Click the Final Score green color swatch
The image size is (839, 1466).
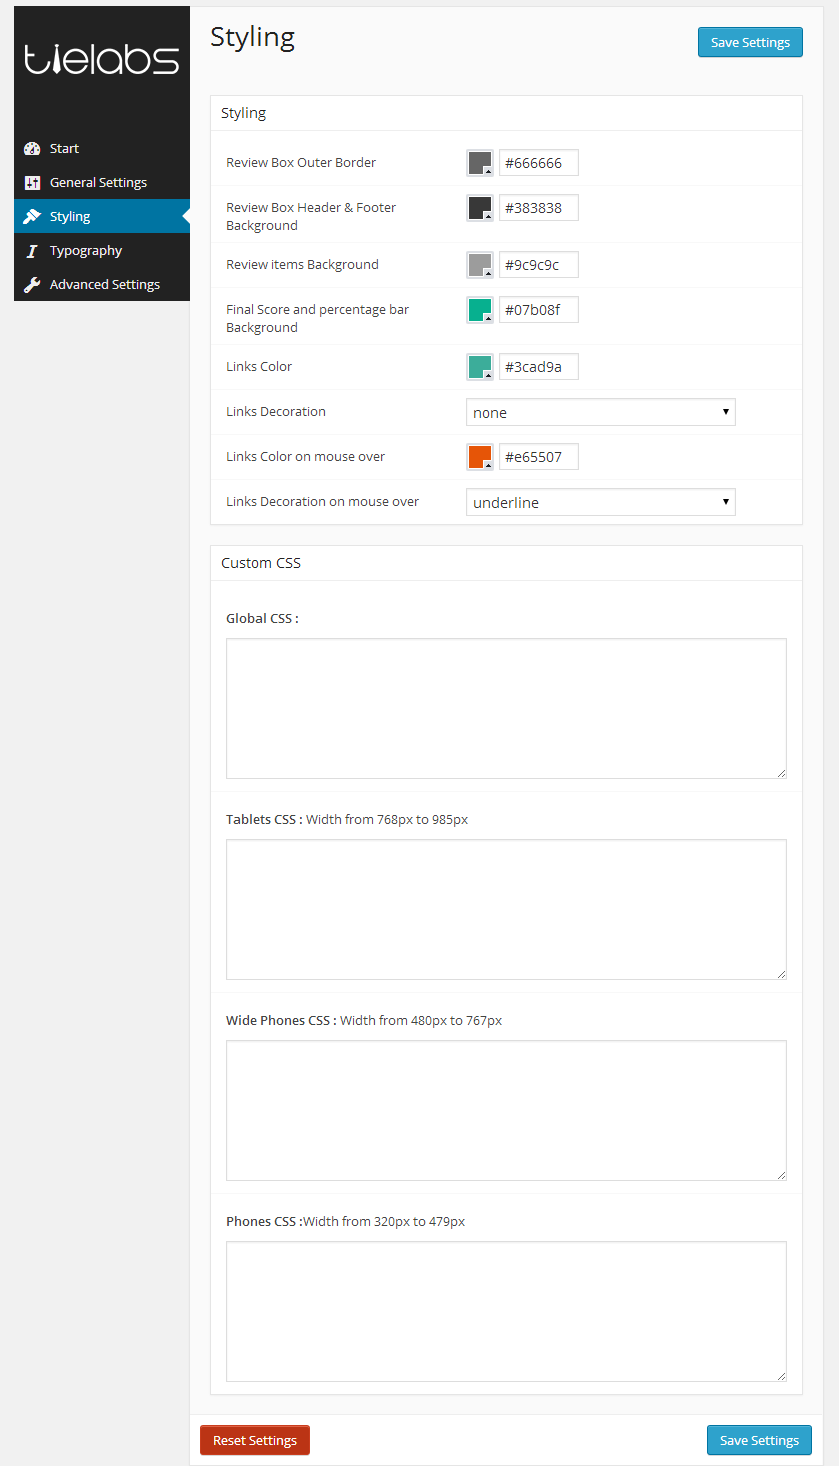coord(477,307)
